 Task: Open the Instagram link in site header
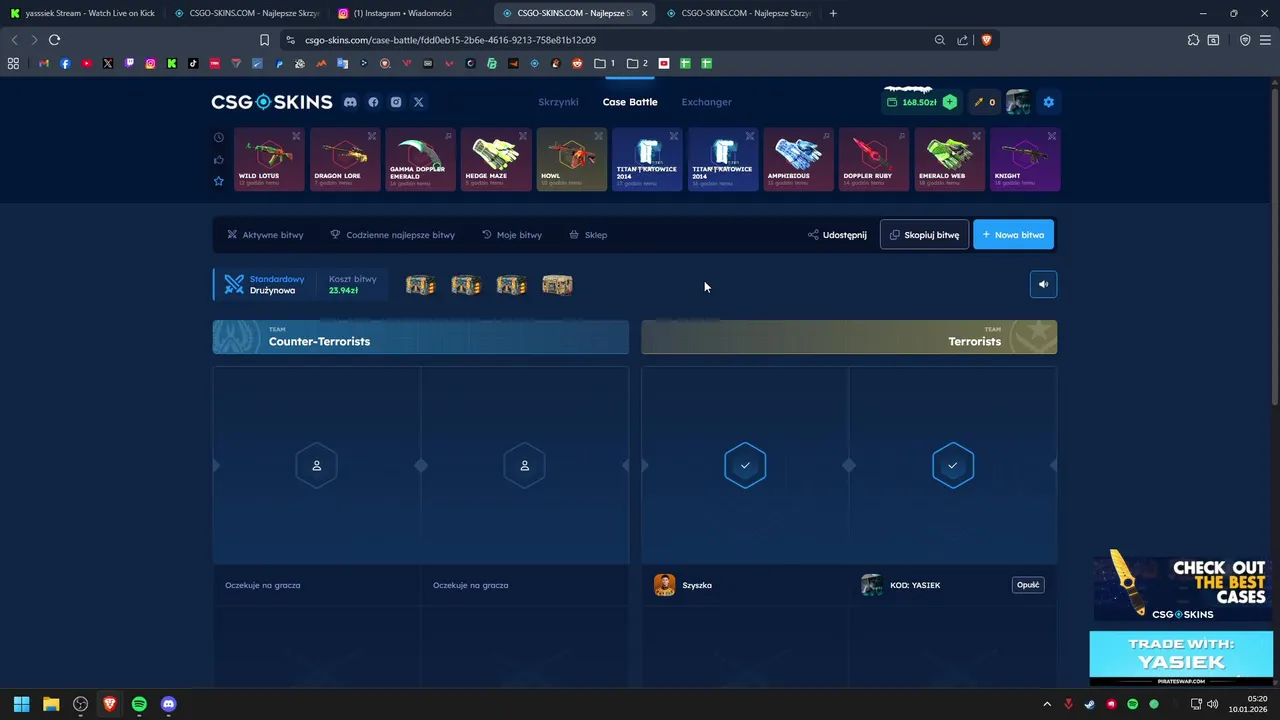coord(396,102)
